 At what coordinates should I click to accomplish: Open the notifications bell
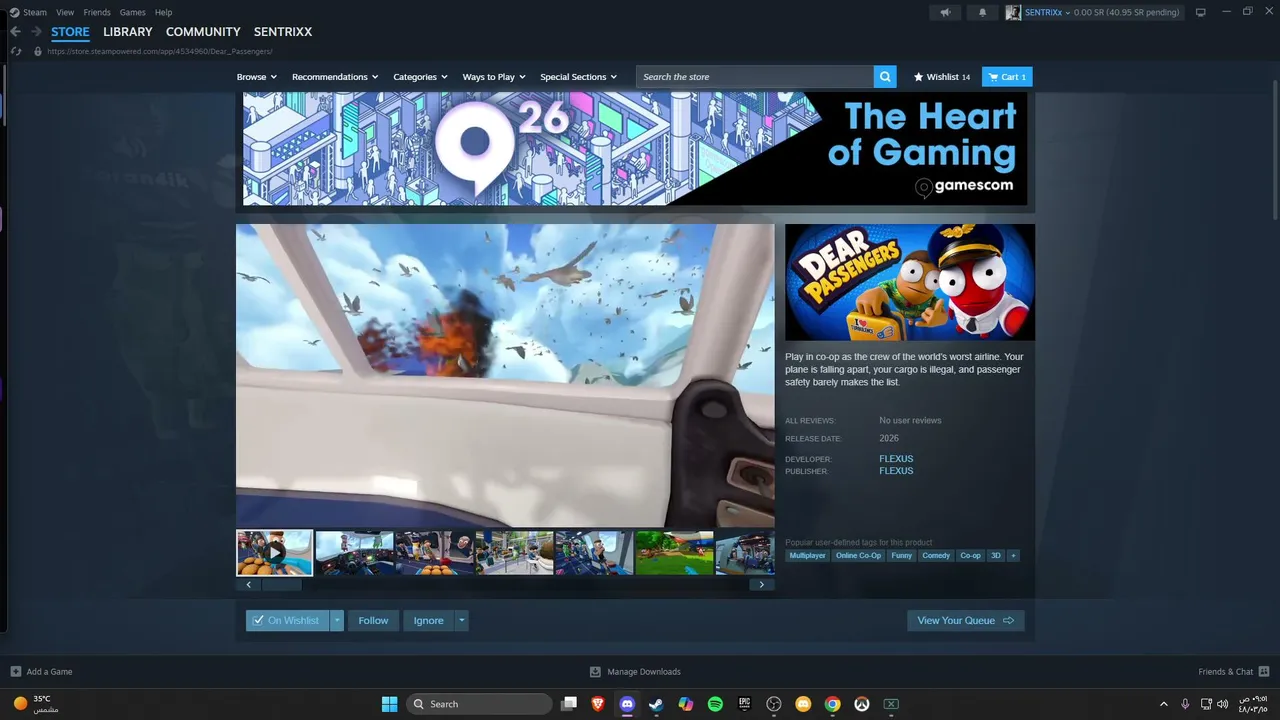pos(982,12)
